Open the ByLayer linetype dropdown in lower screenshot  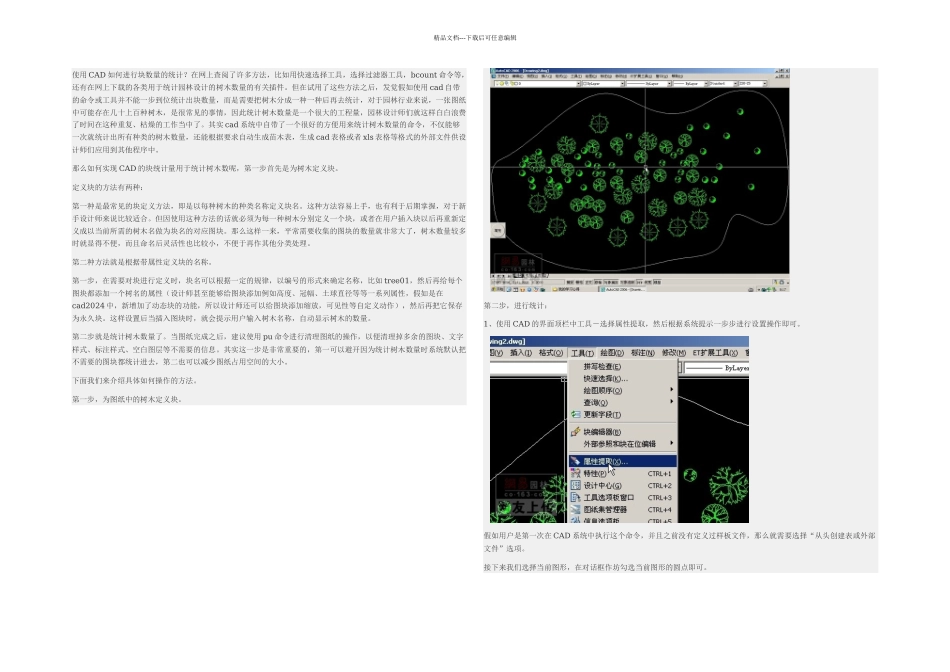pyautogui.click(x=717, y=368)
